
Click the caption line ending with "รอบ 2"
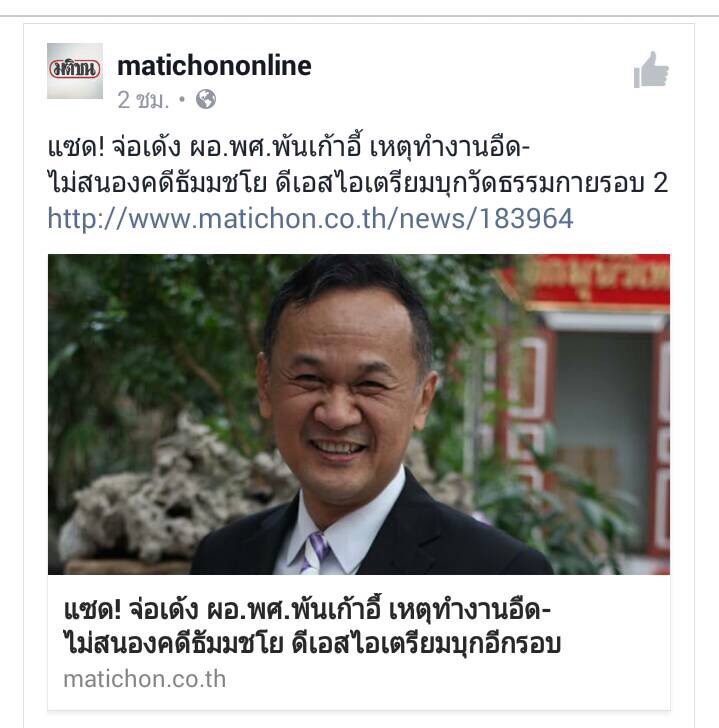tap(358, 182)
